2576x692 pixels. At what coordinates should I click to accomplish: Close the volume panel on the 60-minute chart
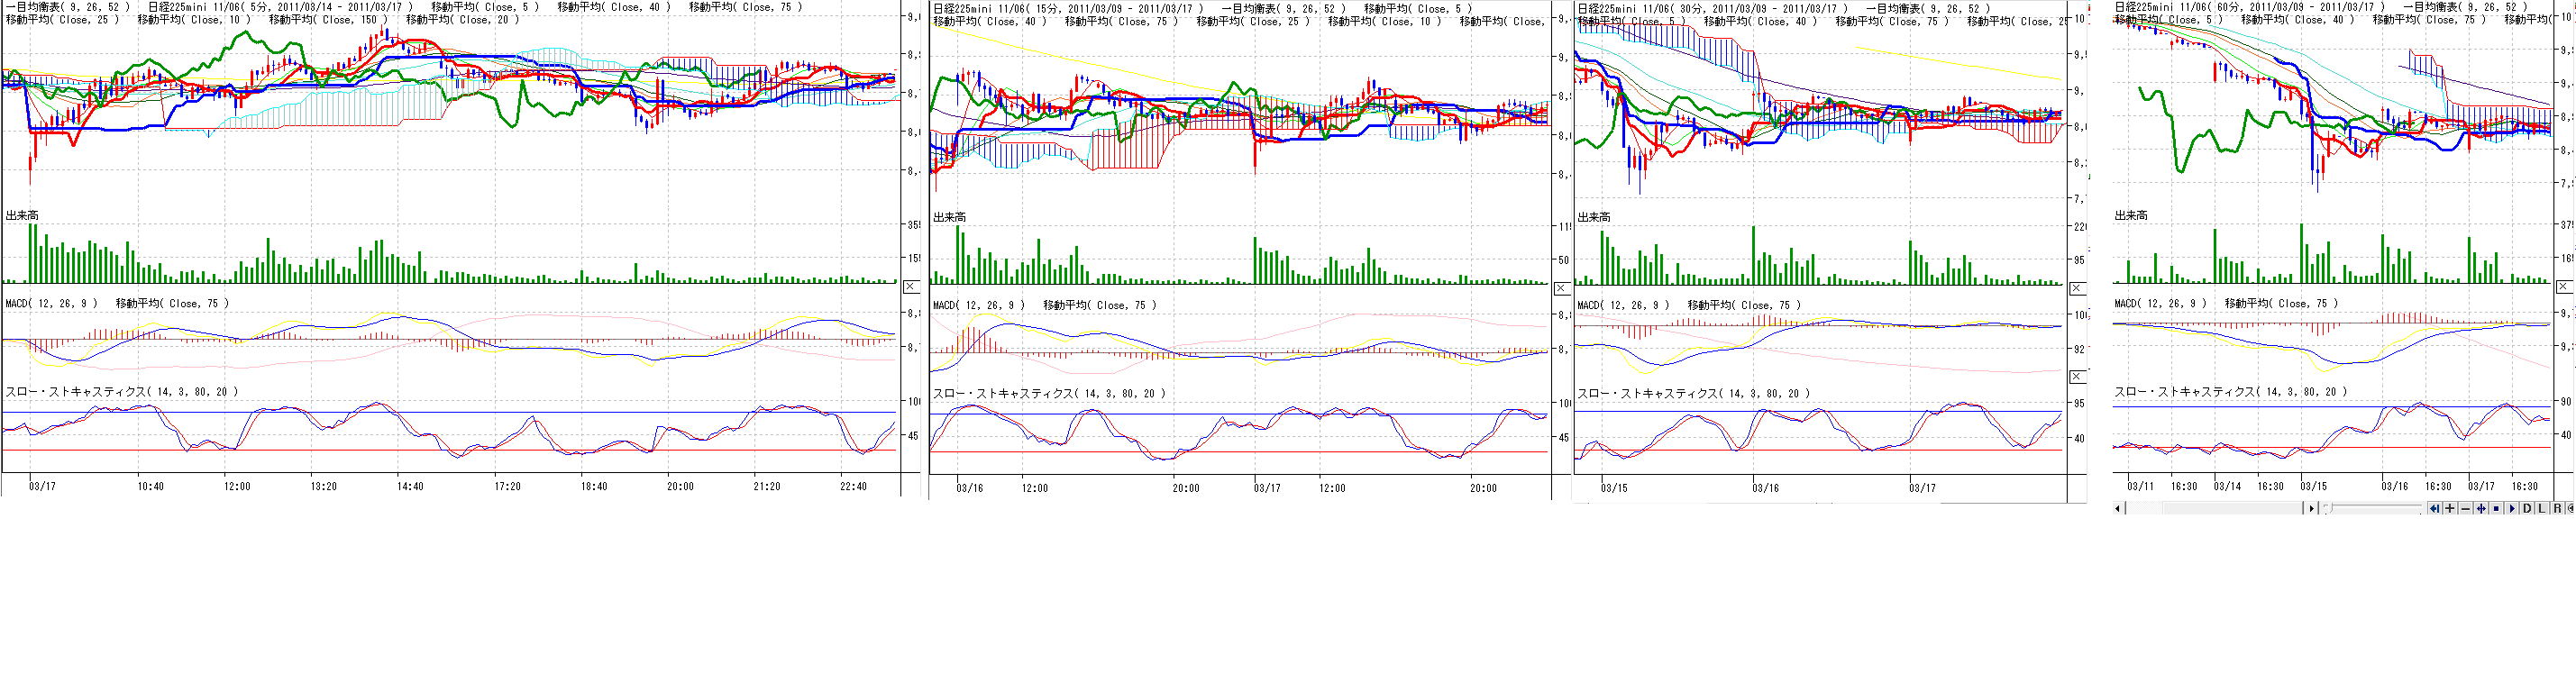pyautogui.click(x=2563, y=287)
